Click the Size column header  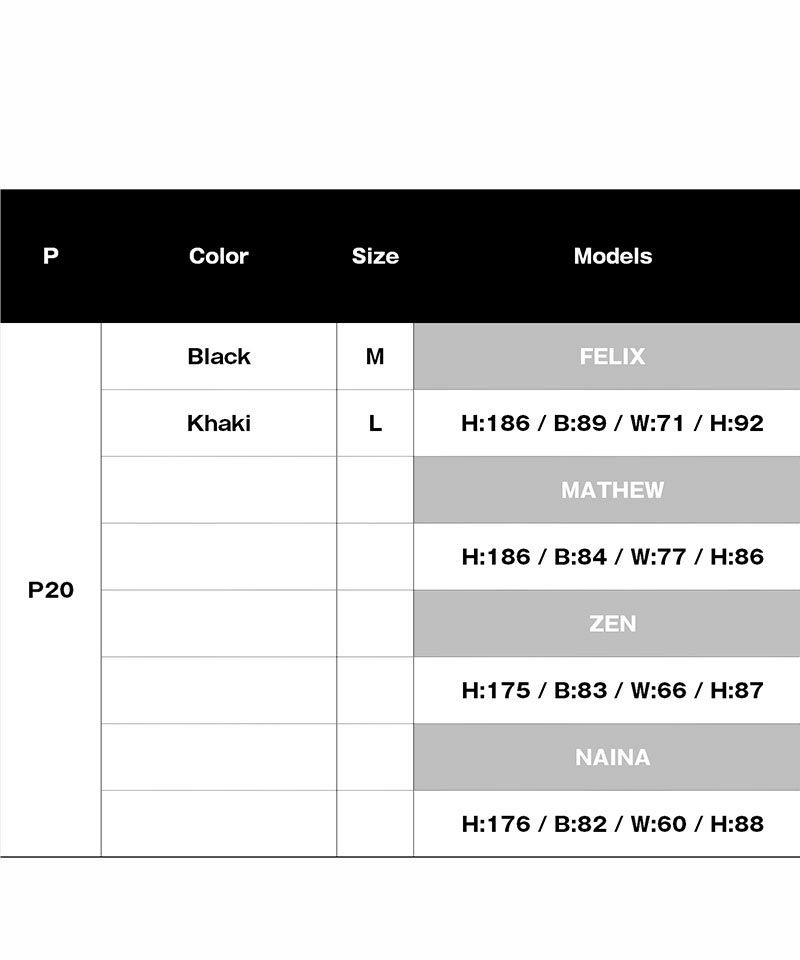[375, 256]
